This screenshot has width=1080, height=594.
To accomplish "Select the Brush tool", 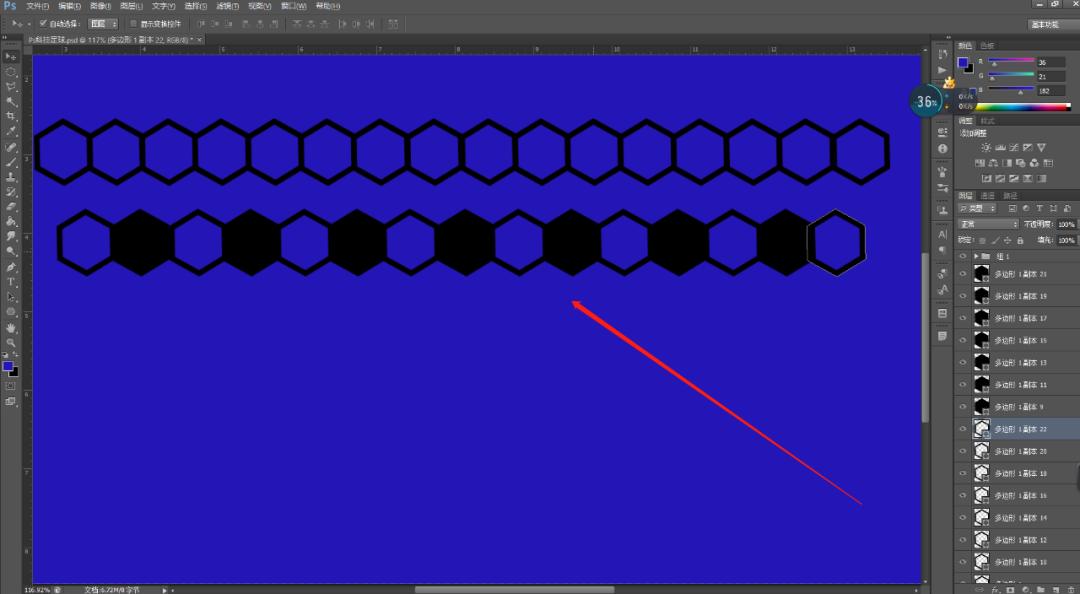I will point(10,163).
